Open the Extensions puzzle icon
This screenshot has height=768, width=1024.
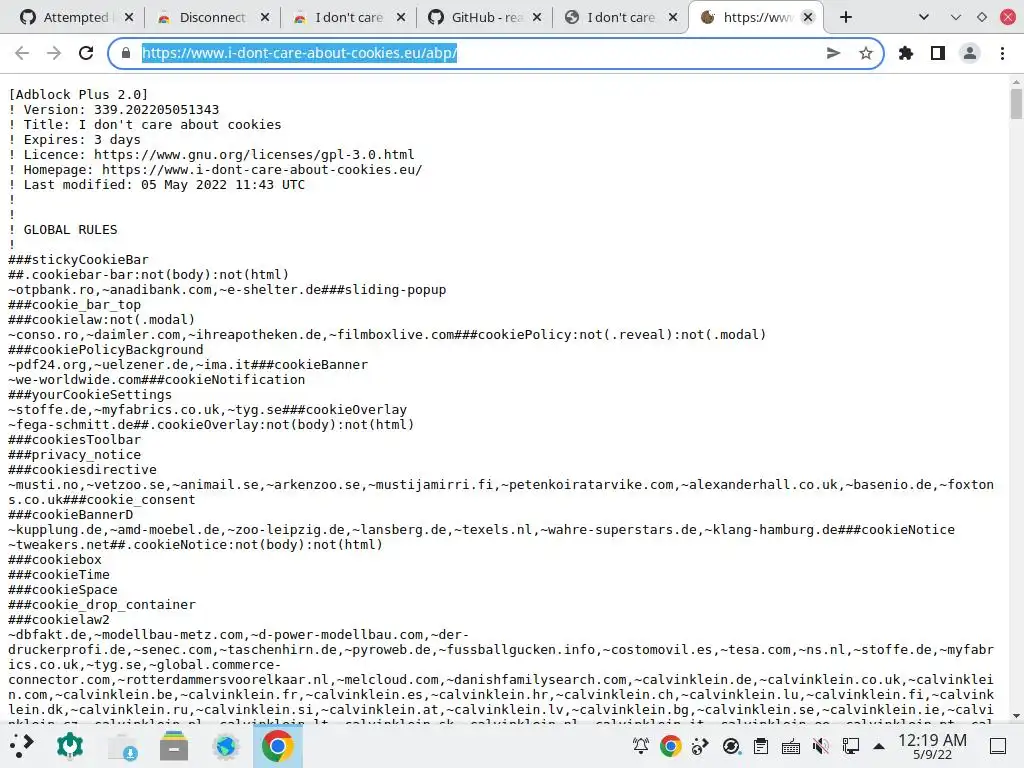coord(906,53)
